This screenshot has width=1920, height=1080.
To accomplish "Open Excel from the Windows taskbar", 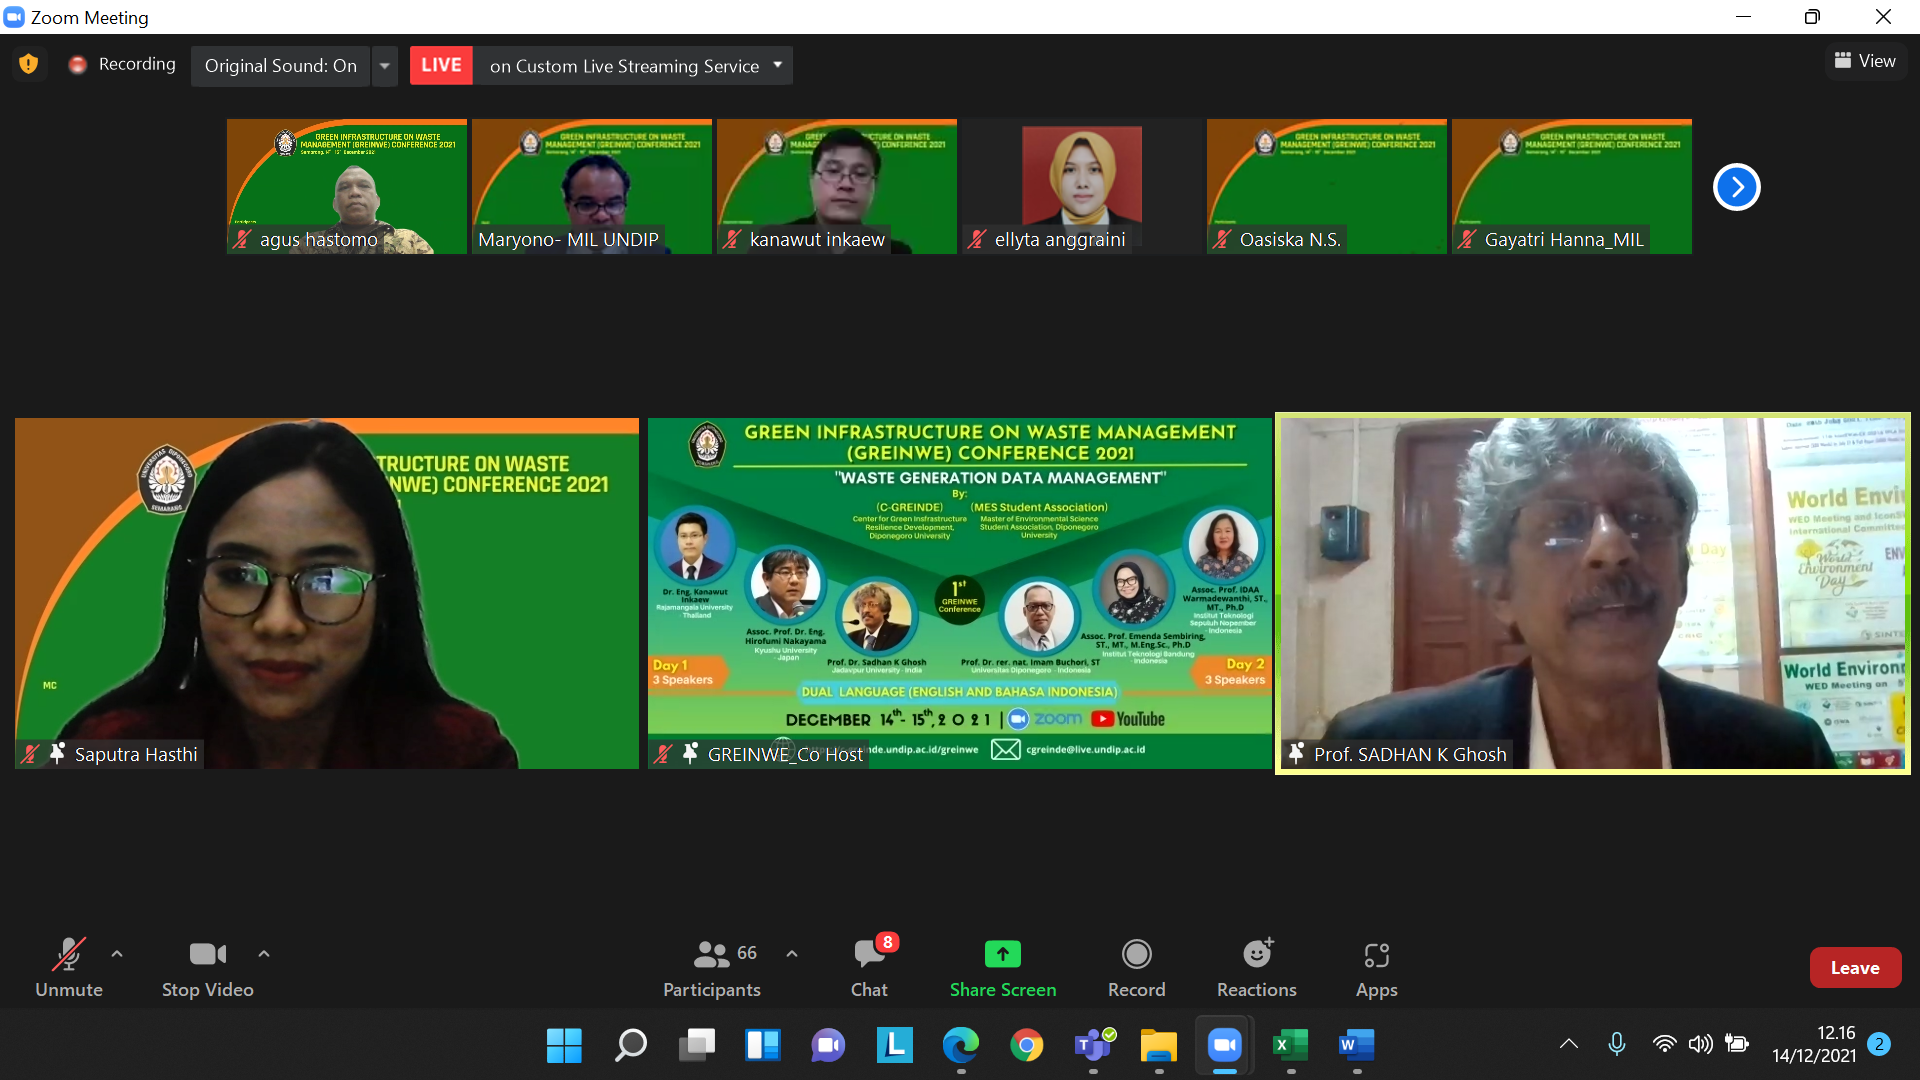I will point(1290,1045).
